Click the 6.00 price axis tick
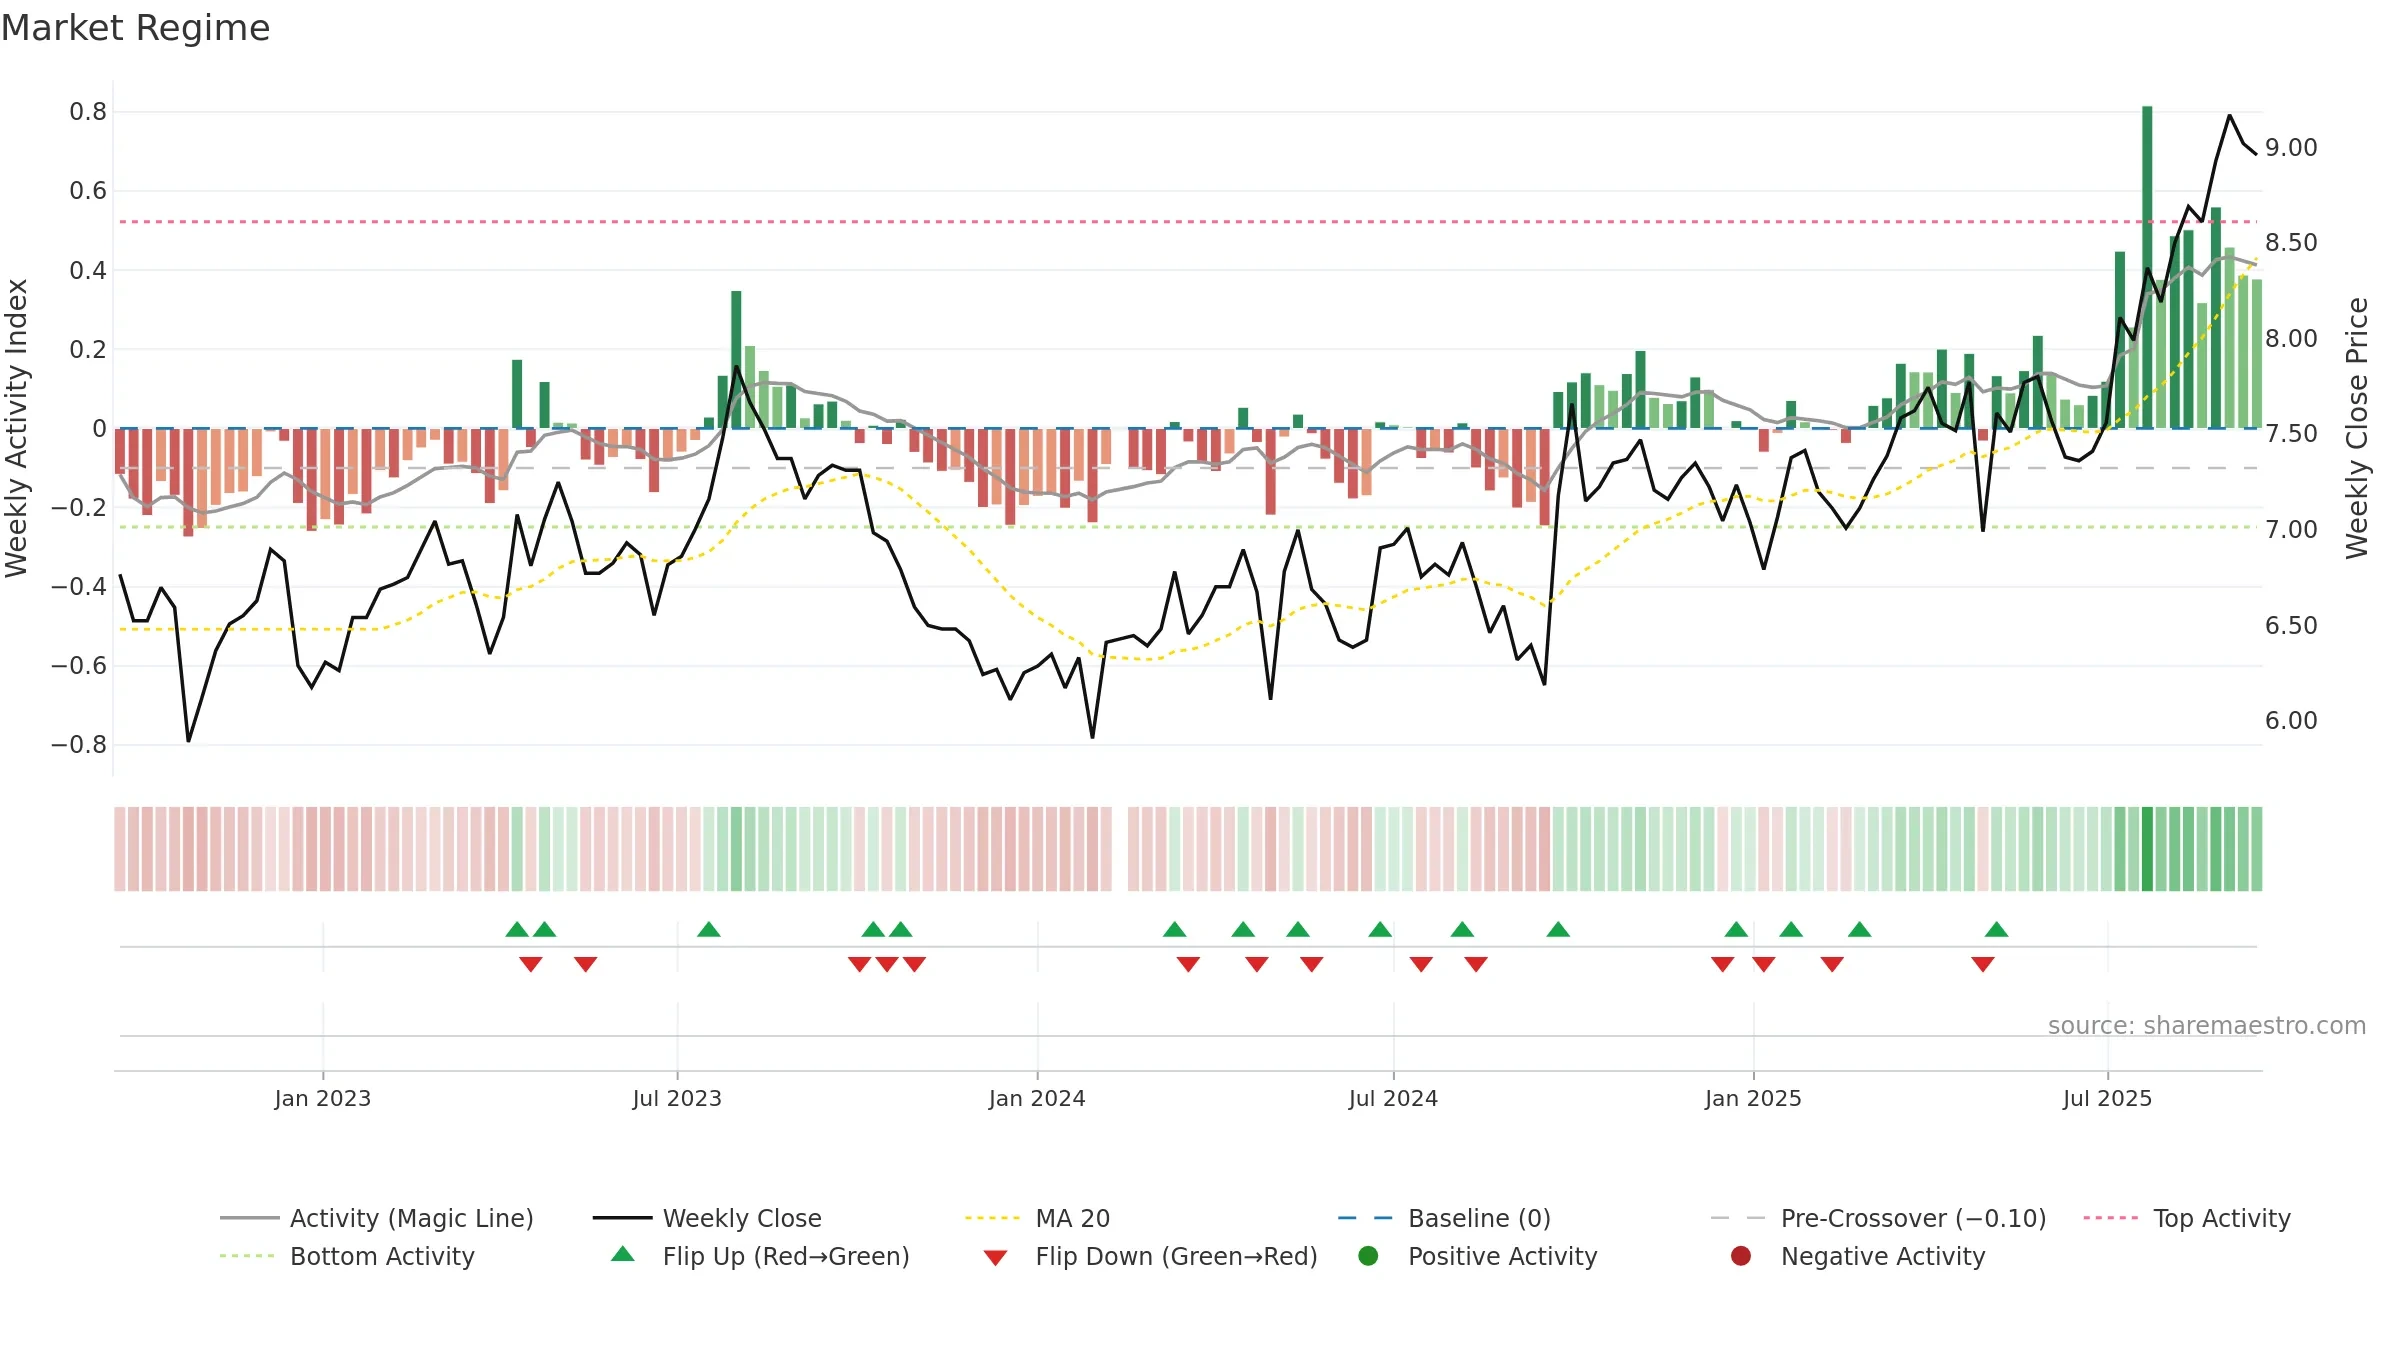The width and height of the screenshot is (2400, 1350). (x=2291, y=721)
